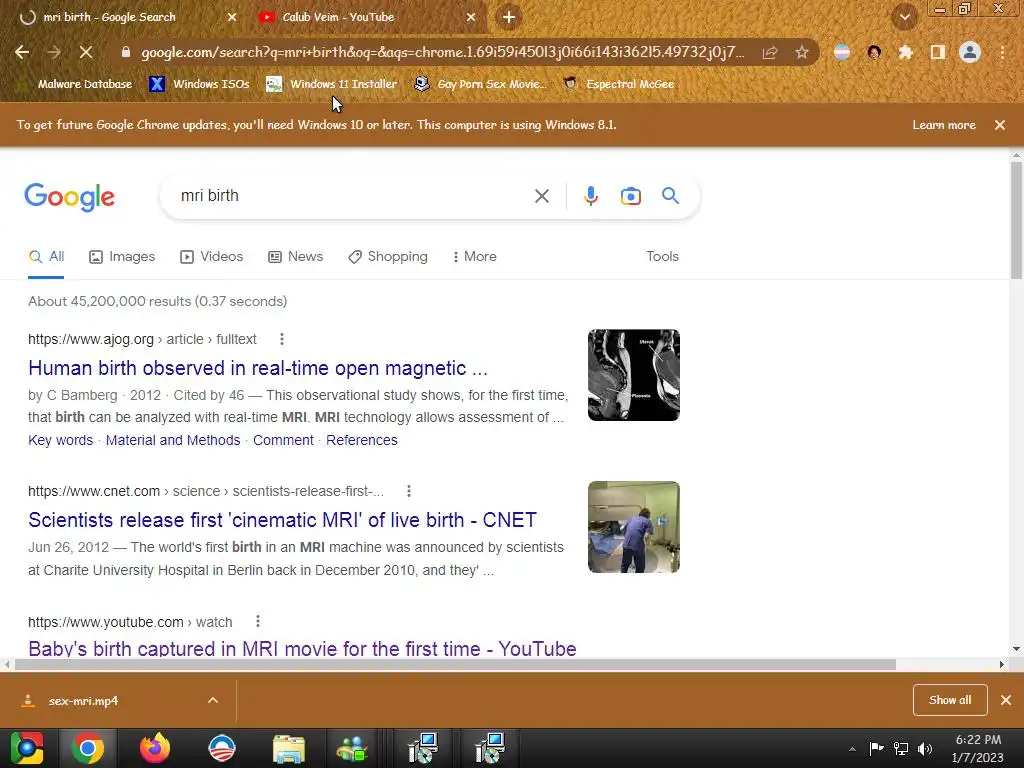Open Baby's birth captured in MRI YouTube link
Viewport: 1024px width, 768px height.
(x=302, y=648)
